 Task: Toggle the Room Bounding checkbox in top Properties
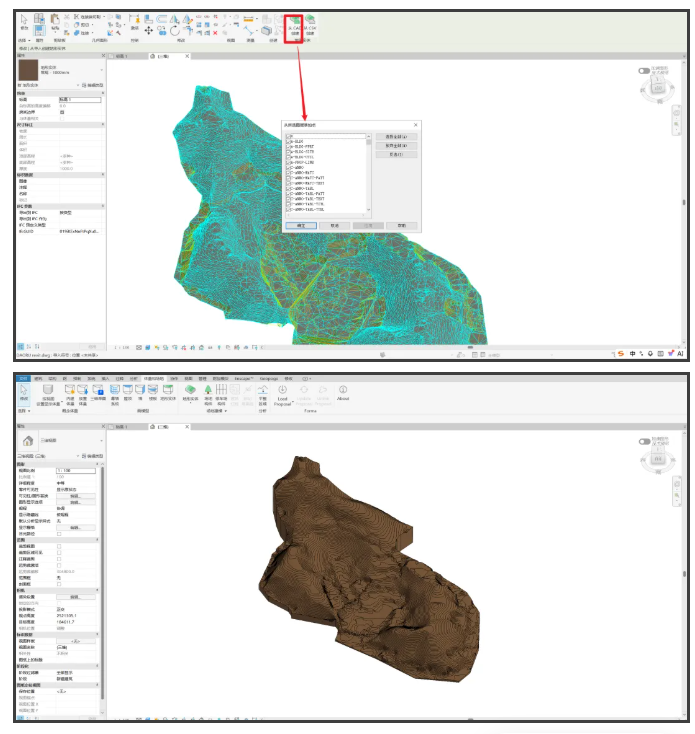[x=62, y=112]
